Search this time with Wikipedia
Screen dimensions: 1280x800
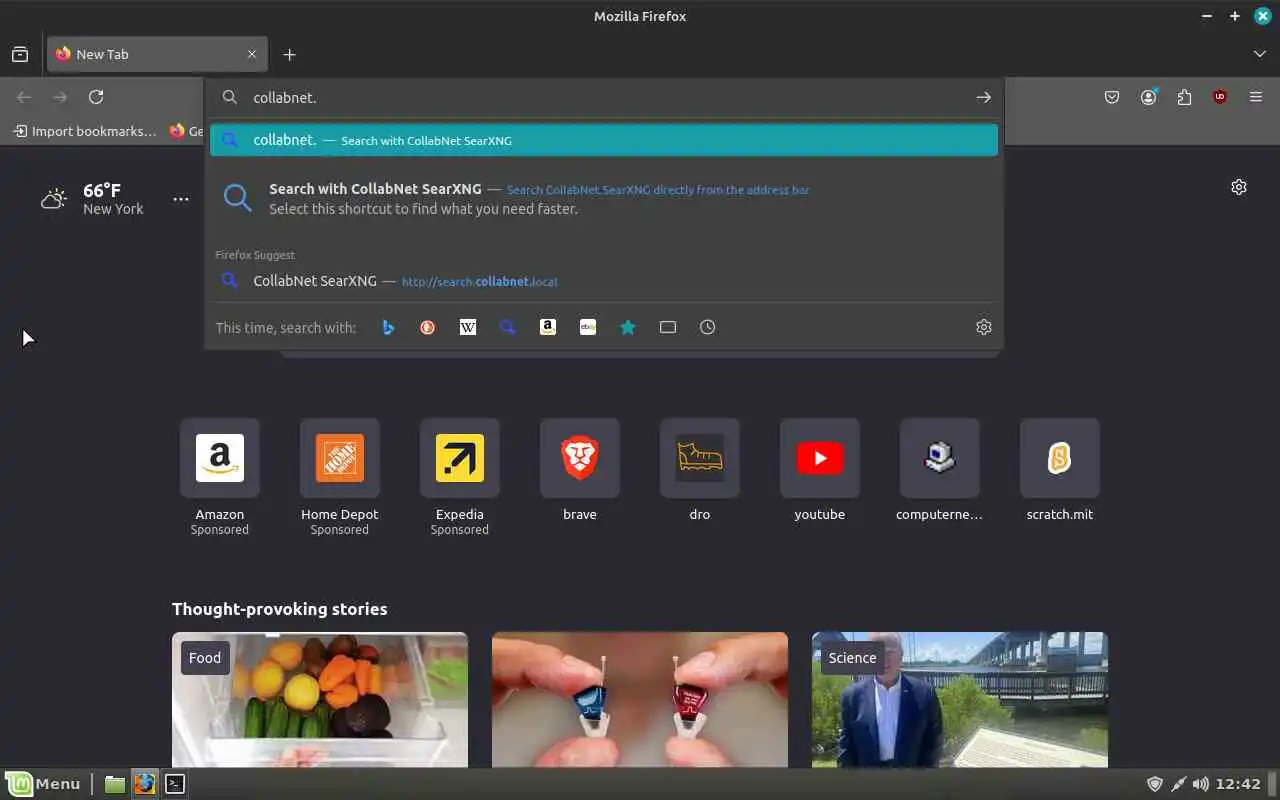tap(468, 327)
